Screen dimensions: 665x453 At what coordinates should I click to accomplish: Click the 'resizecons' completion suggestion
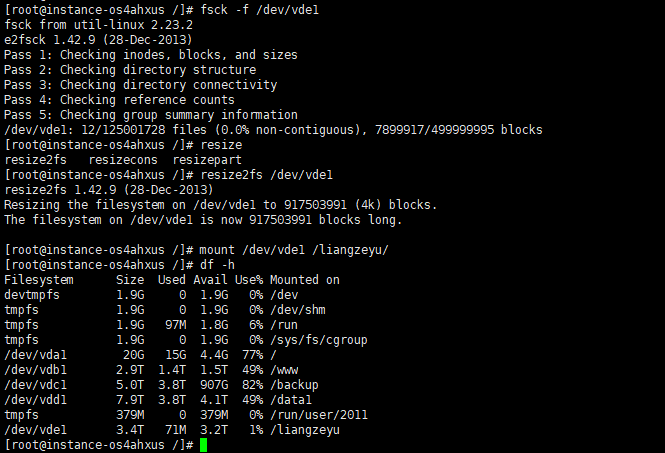point(123,160)
